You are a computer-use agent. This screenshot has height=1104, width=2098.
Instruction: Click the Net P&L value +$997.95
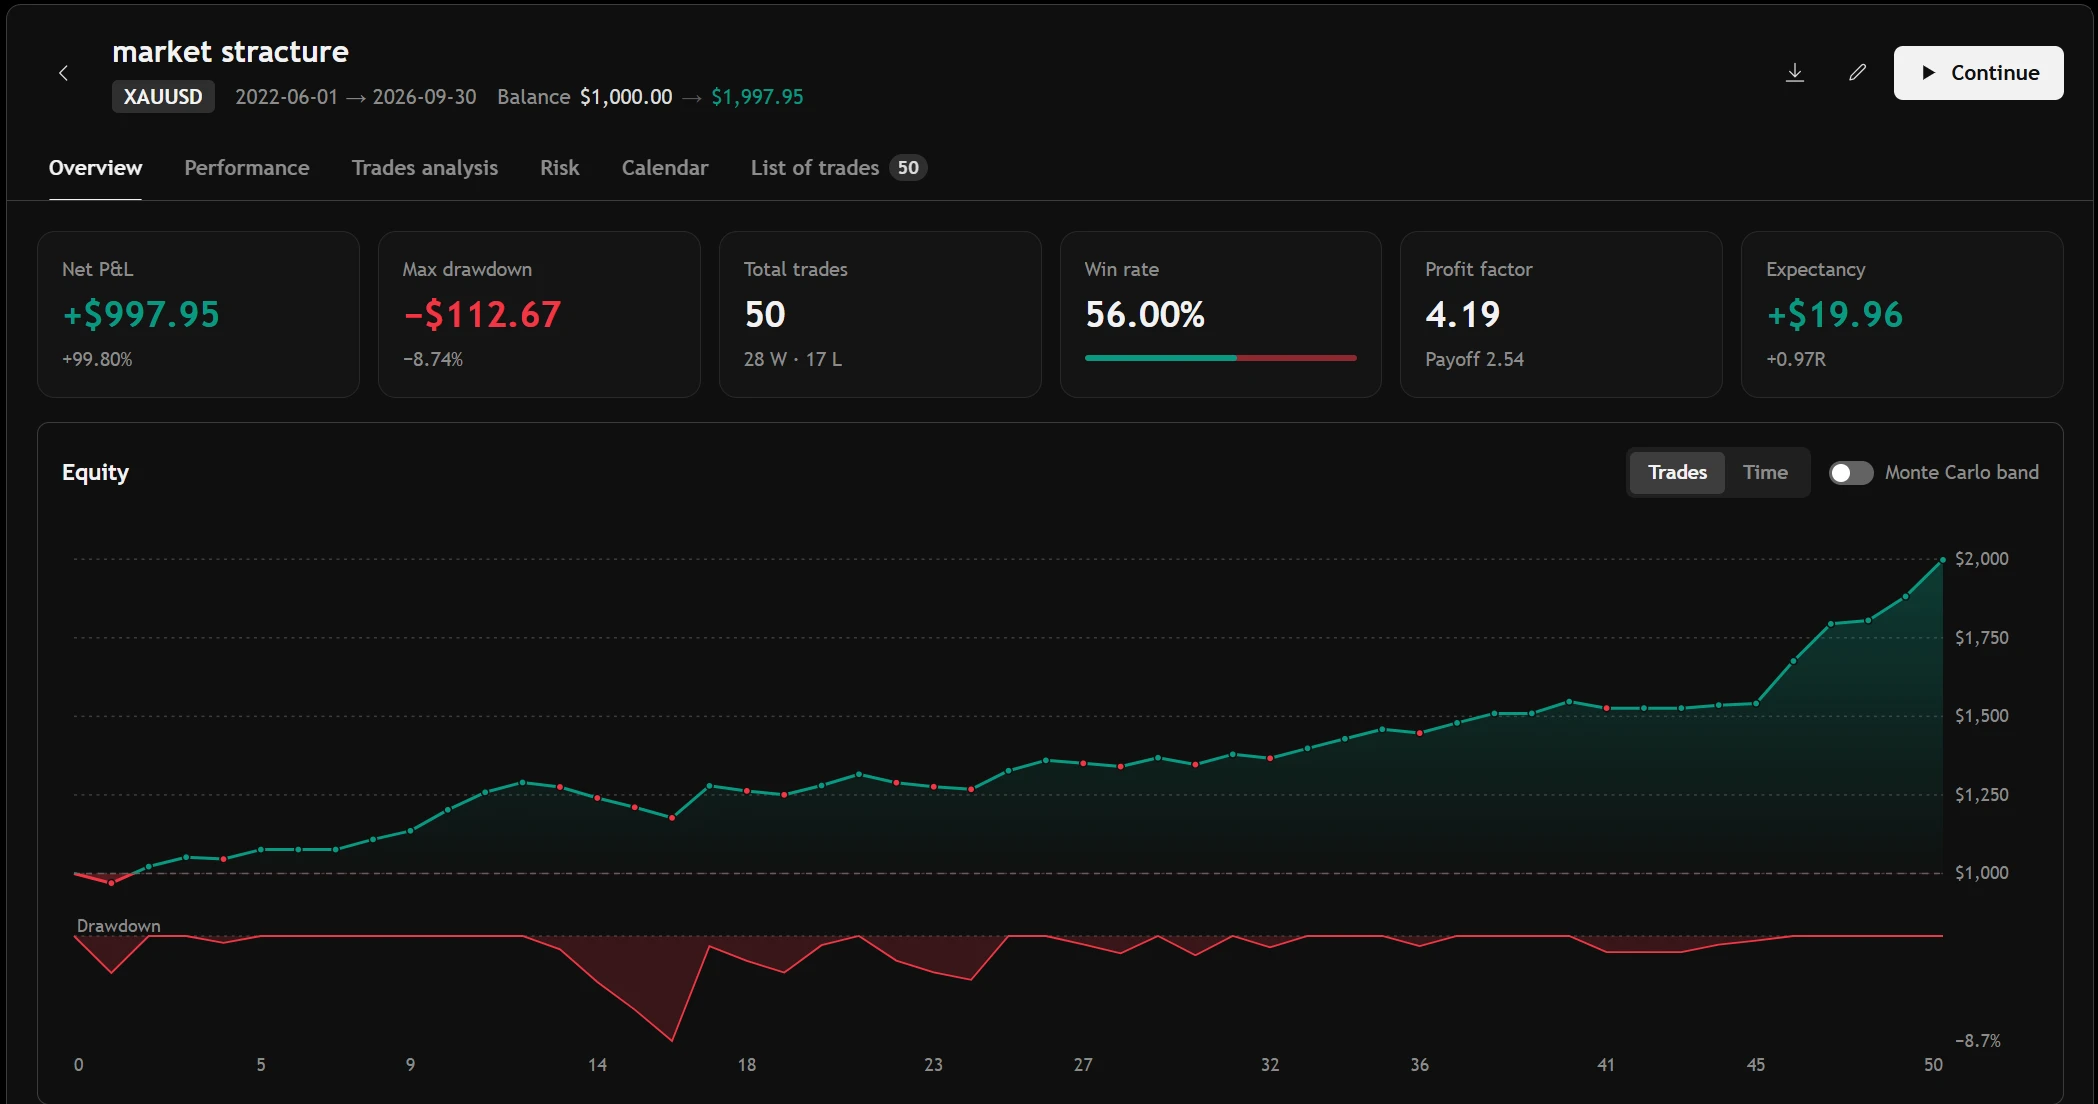pyautogui.click(x=141, y=314)
